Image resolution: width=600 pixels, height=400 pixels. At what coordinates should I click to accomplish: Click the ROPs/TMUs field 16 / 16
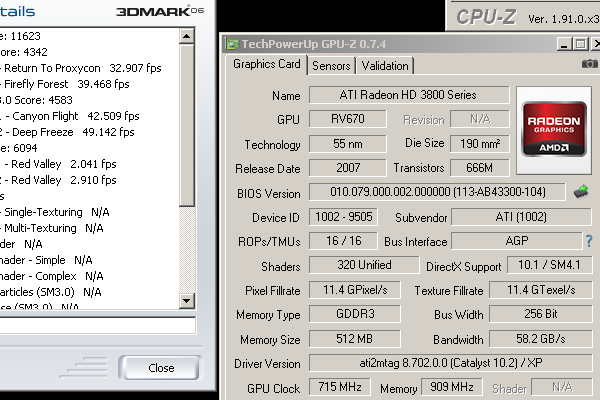pos(343,241)
